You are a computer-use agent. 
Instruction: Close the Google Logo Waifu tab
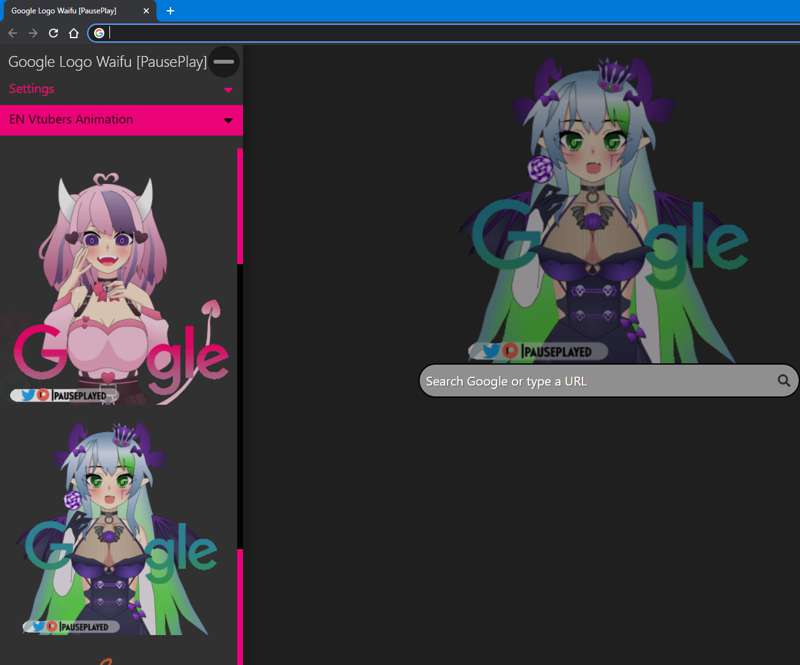pos(147,11)
